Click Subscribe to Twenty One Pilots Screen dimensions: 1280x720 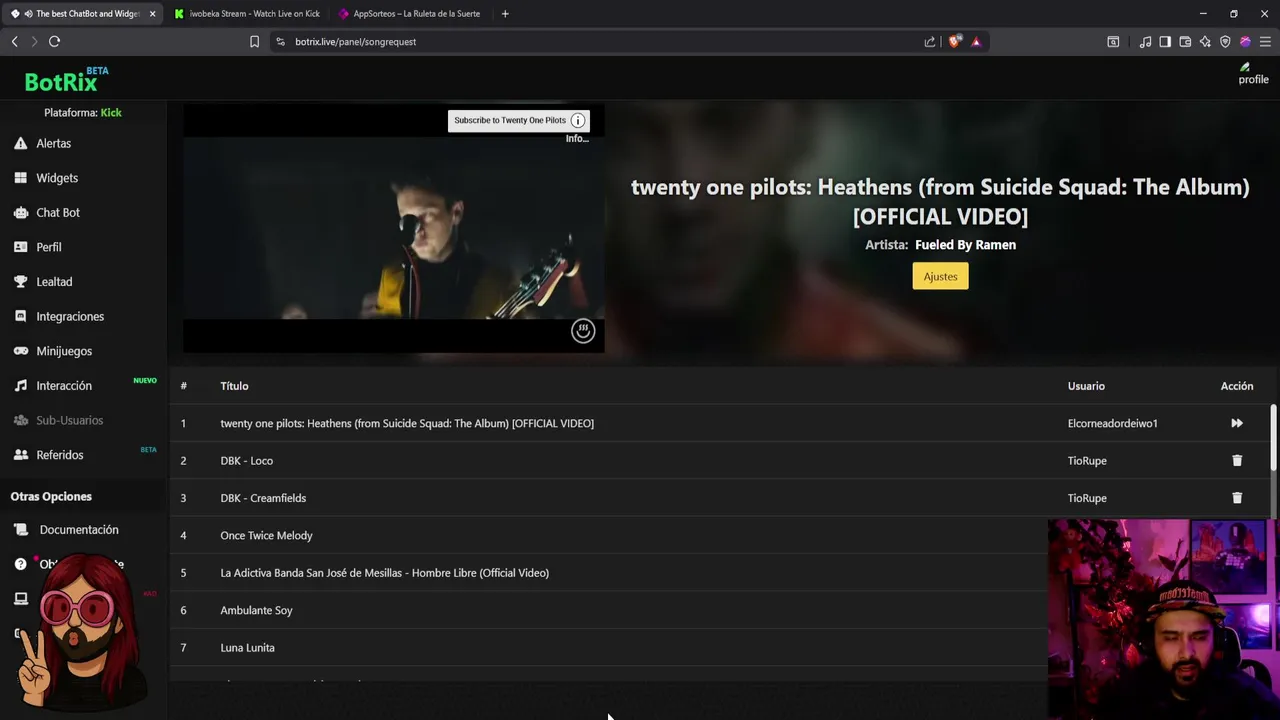[510, 120]
